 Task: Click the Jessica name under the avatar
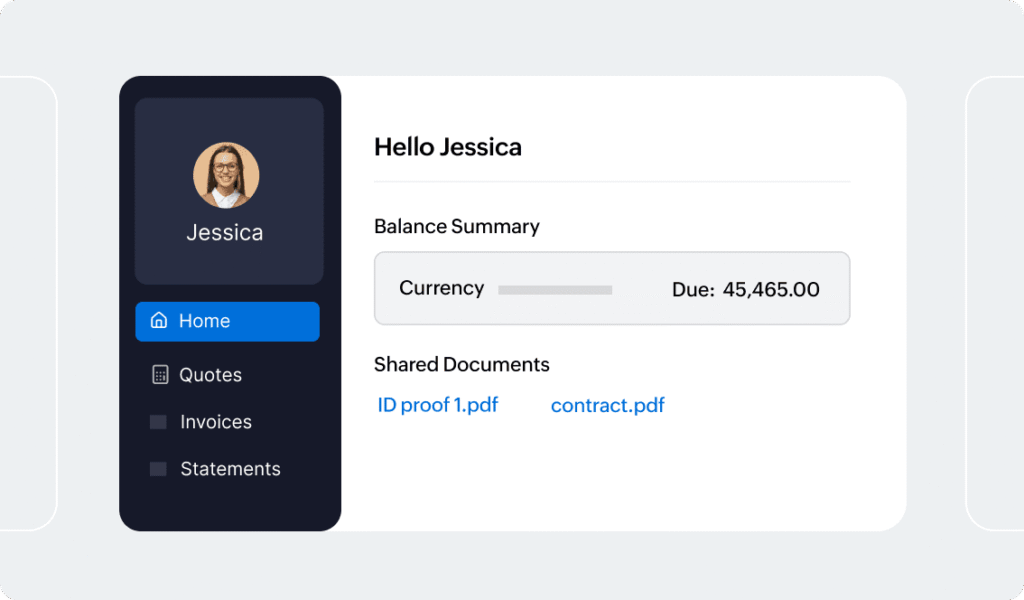pyautogui.click(x=225, y=233)
